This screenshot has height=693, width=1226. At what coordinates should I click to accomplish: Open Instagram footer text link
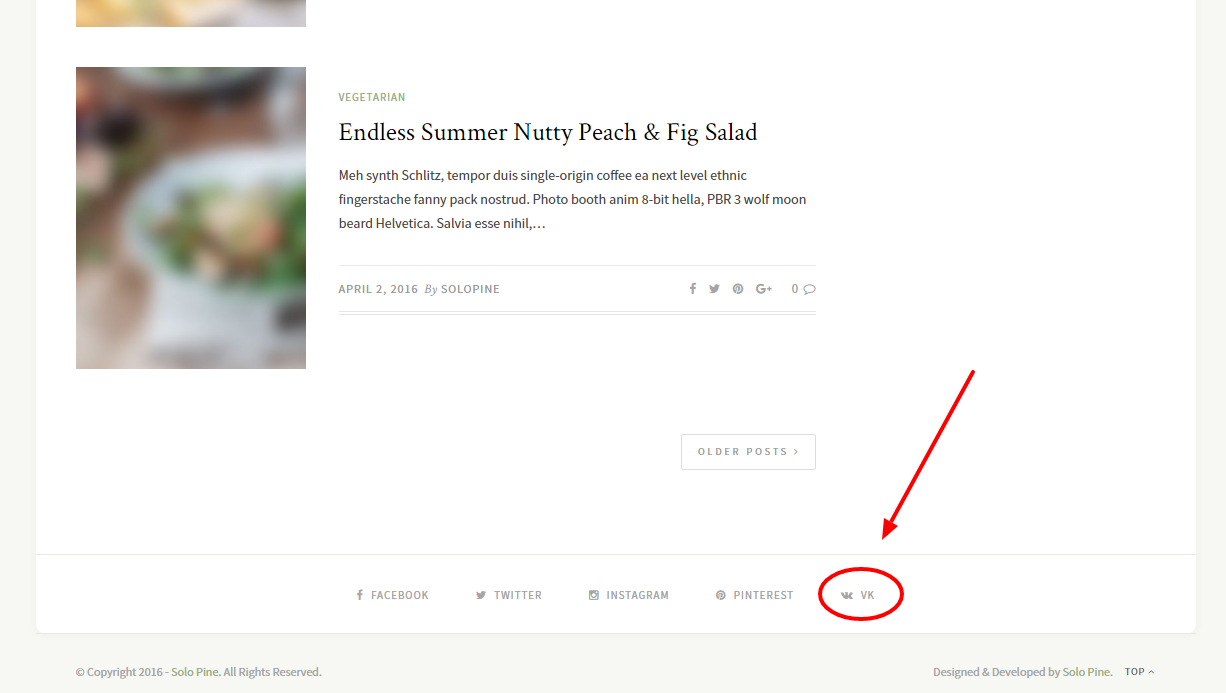637,595
